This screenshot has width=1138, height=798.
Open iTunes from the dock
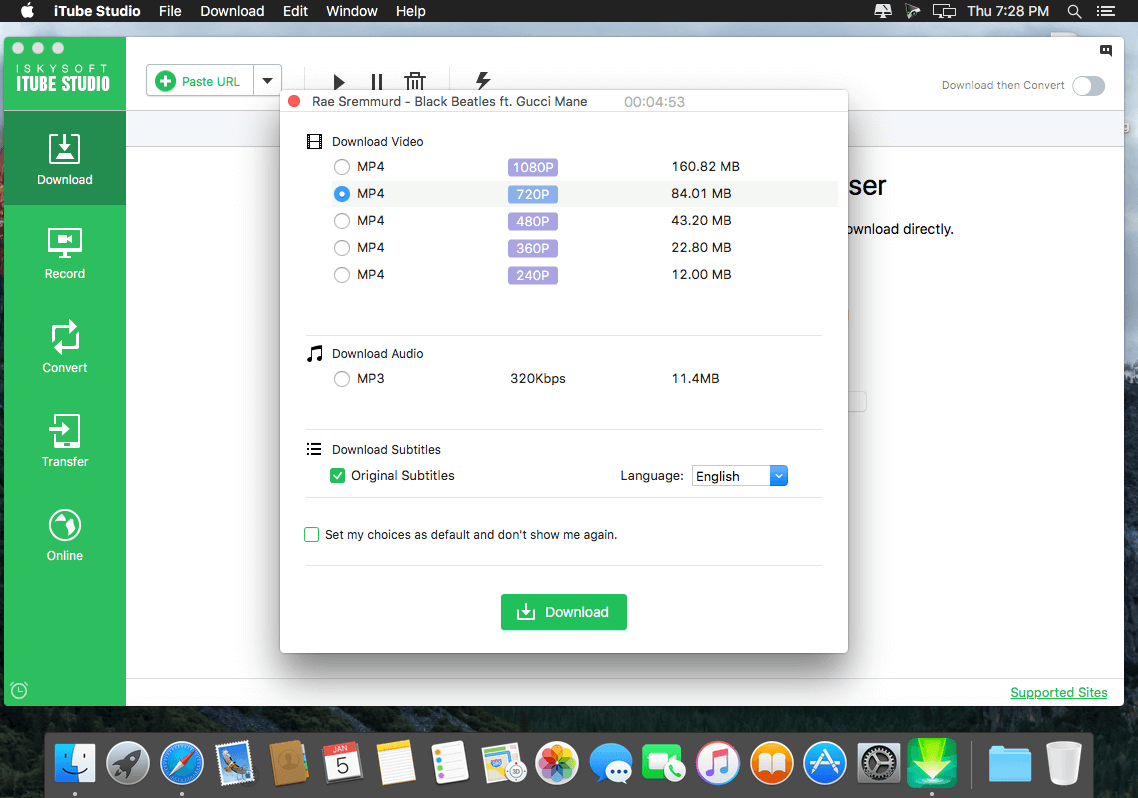[718, 763]
